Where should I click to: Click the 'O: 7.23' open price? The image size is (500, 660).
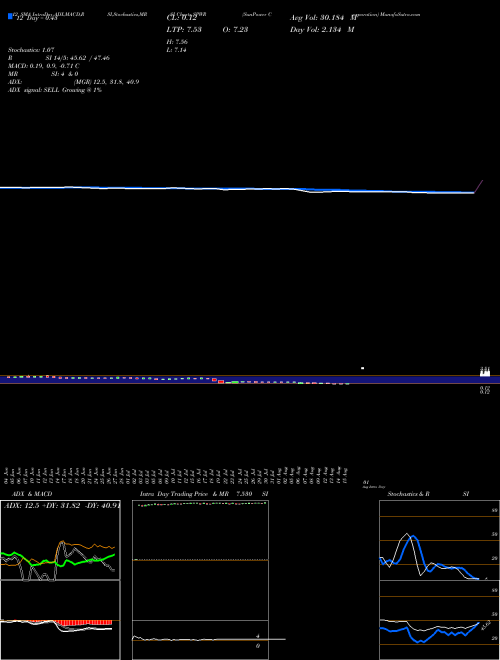[x=235, y=29]
